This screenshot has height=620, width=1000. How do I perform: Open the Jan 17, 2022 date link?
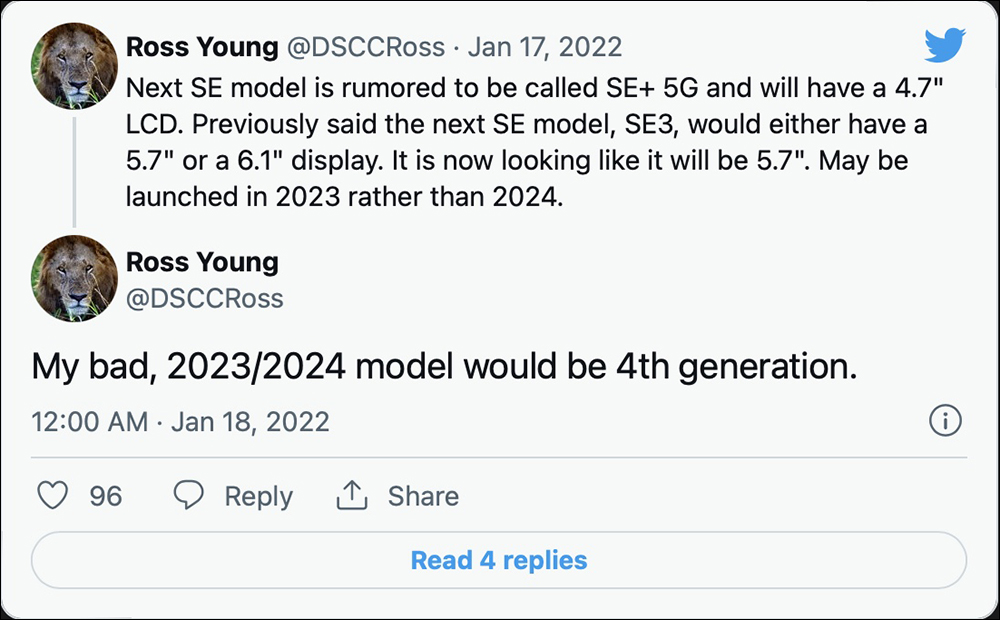pos(545,47)
